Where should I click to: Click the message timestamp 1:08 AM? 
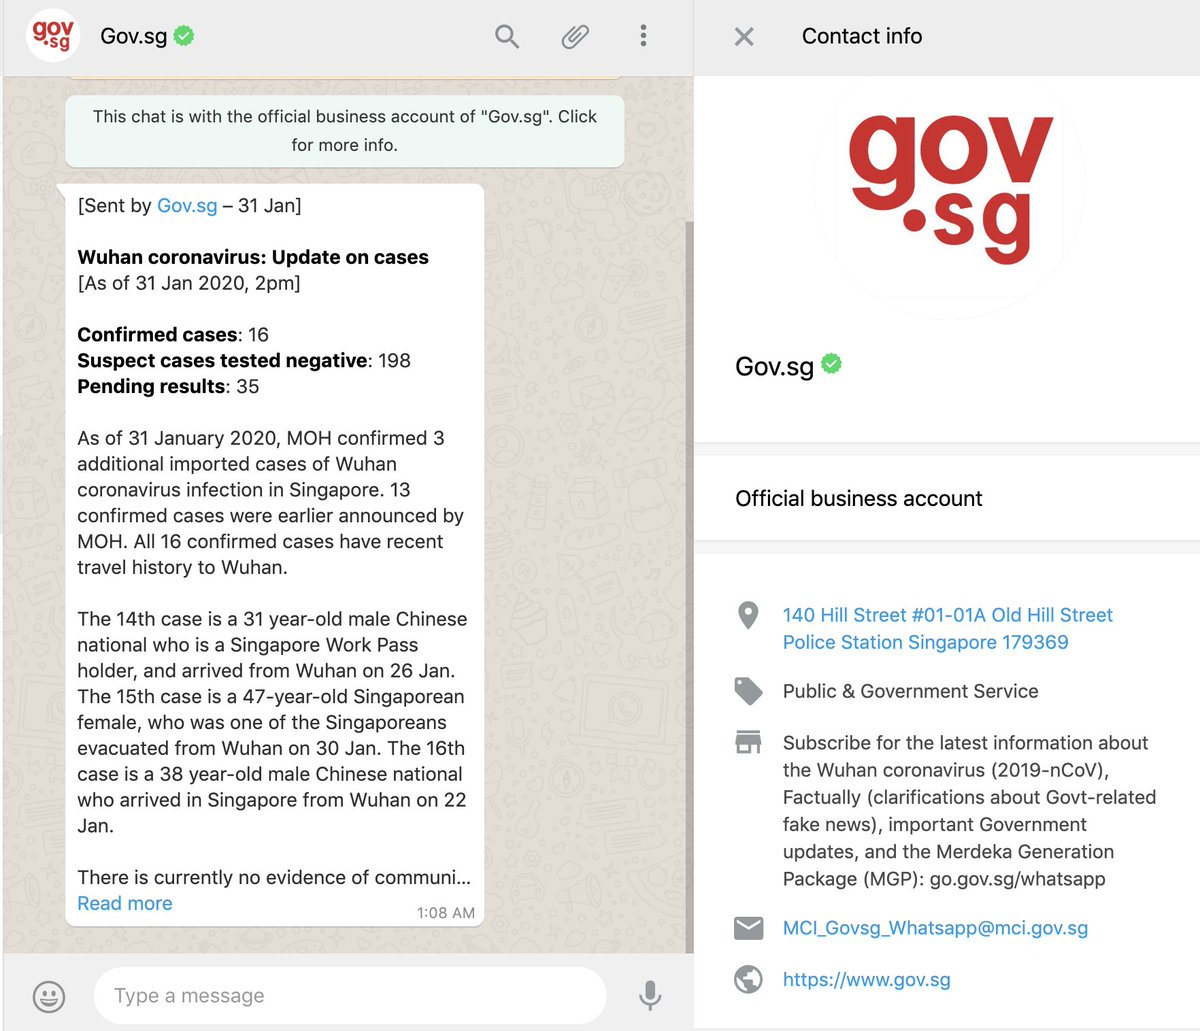pyautogui.click(x=446, y=913)
